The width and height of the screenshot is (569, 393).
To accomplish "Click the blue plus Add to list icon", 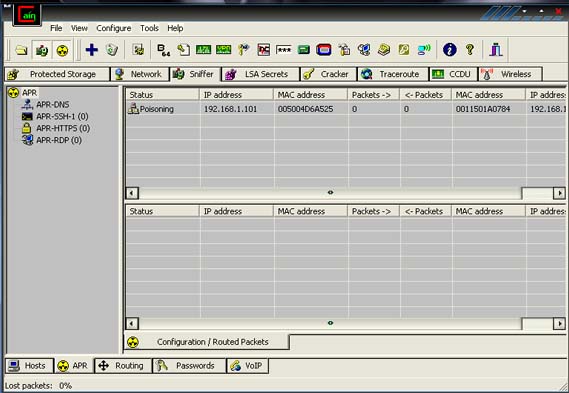I will [92, 50].
